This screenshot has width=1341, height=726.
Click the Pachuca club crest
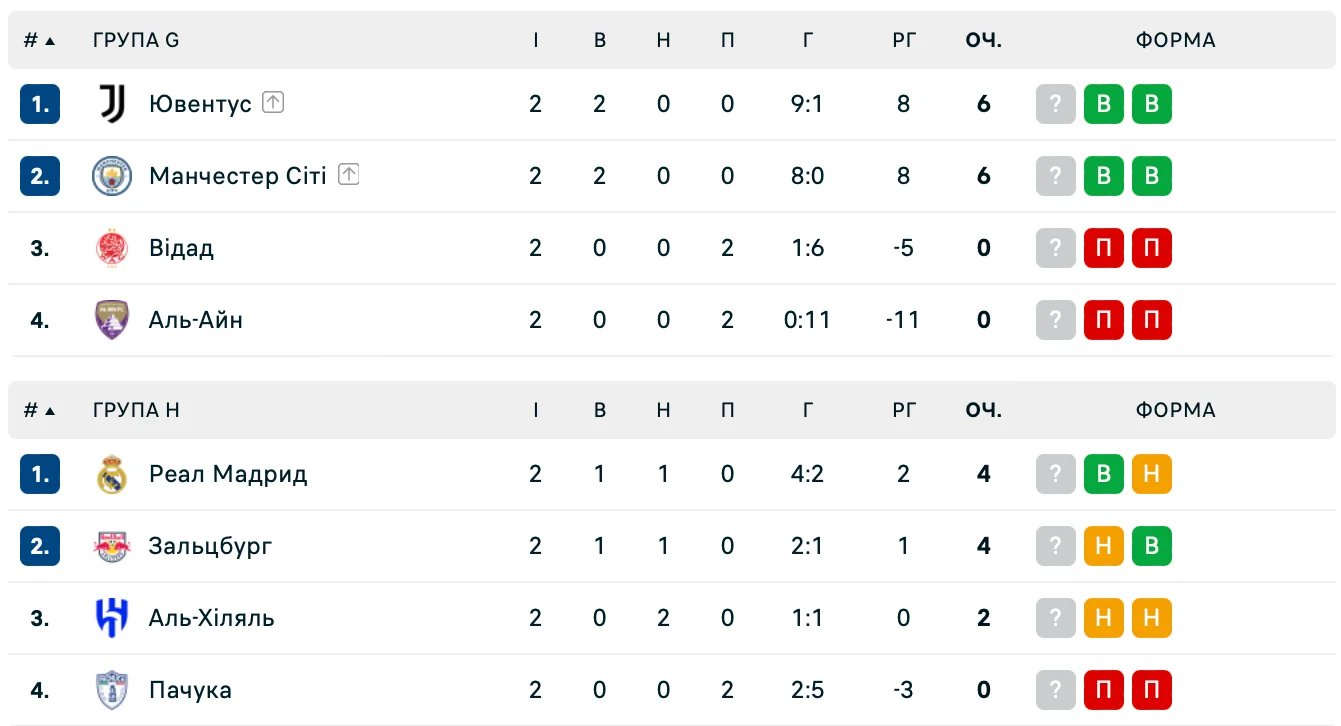111,690
